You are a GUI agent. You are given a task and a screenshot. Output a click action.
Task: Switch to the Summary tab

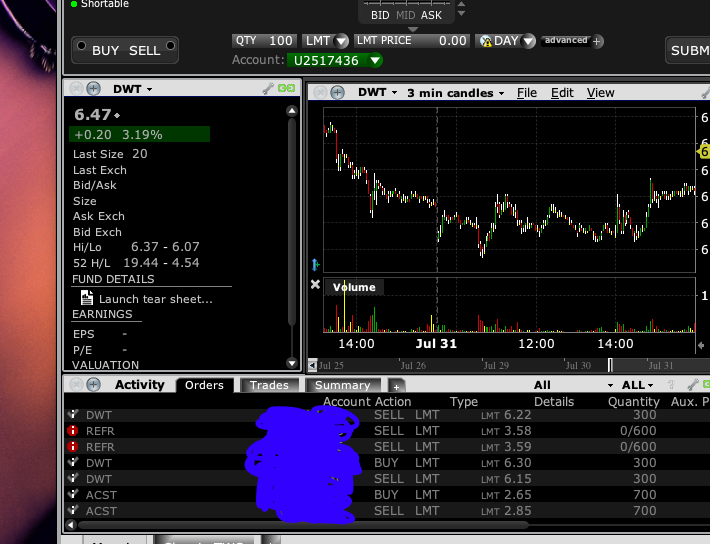343,385
